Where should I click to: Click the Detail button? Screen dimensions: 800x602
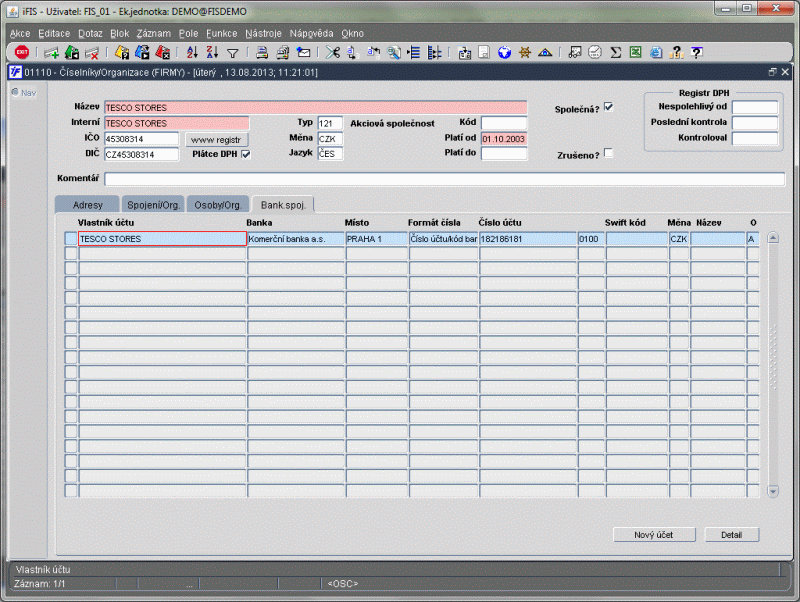732,535
